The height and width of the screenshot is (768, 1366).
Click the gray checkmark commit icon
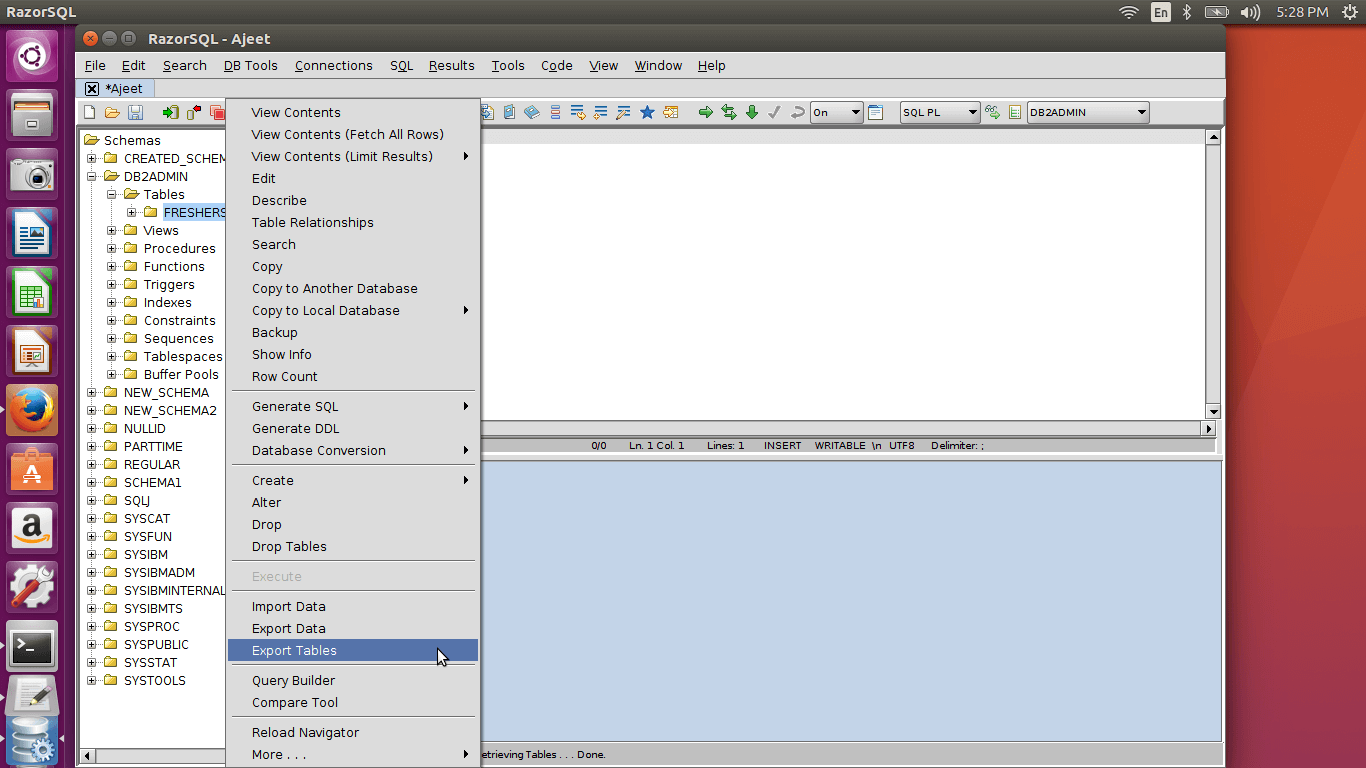(x=774, y=112)
